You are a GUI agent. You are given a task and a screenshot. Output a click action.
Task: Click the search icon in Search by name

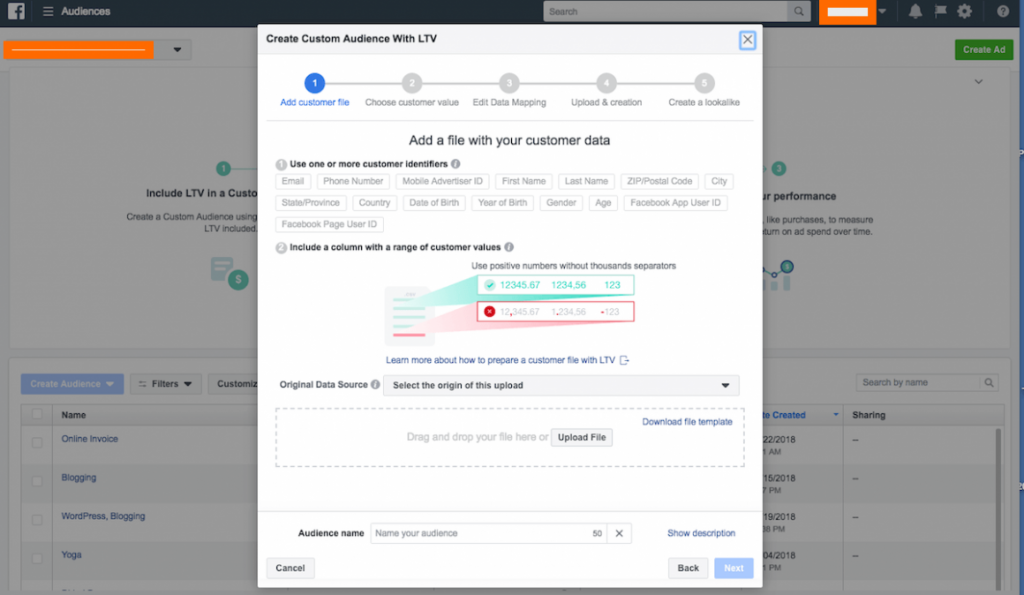pos(989,382)
